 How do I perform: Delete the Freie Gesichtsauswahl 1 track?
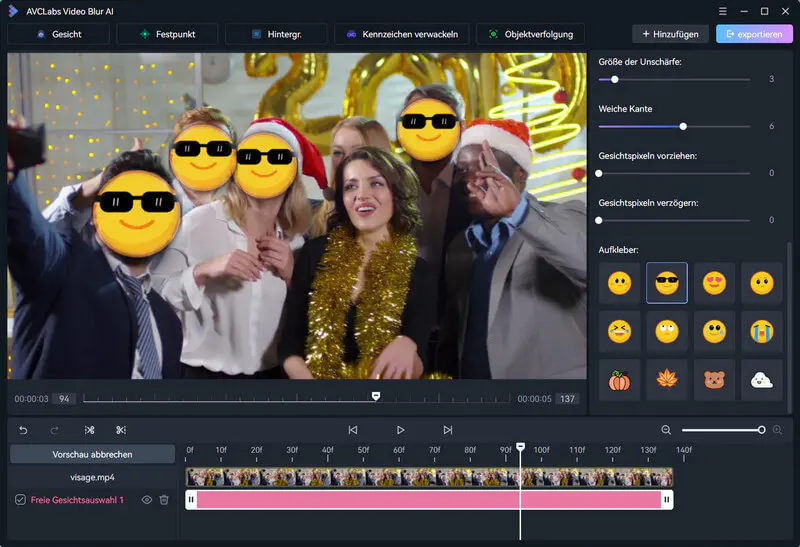pyautogui.click(x=164, y=500)
